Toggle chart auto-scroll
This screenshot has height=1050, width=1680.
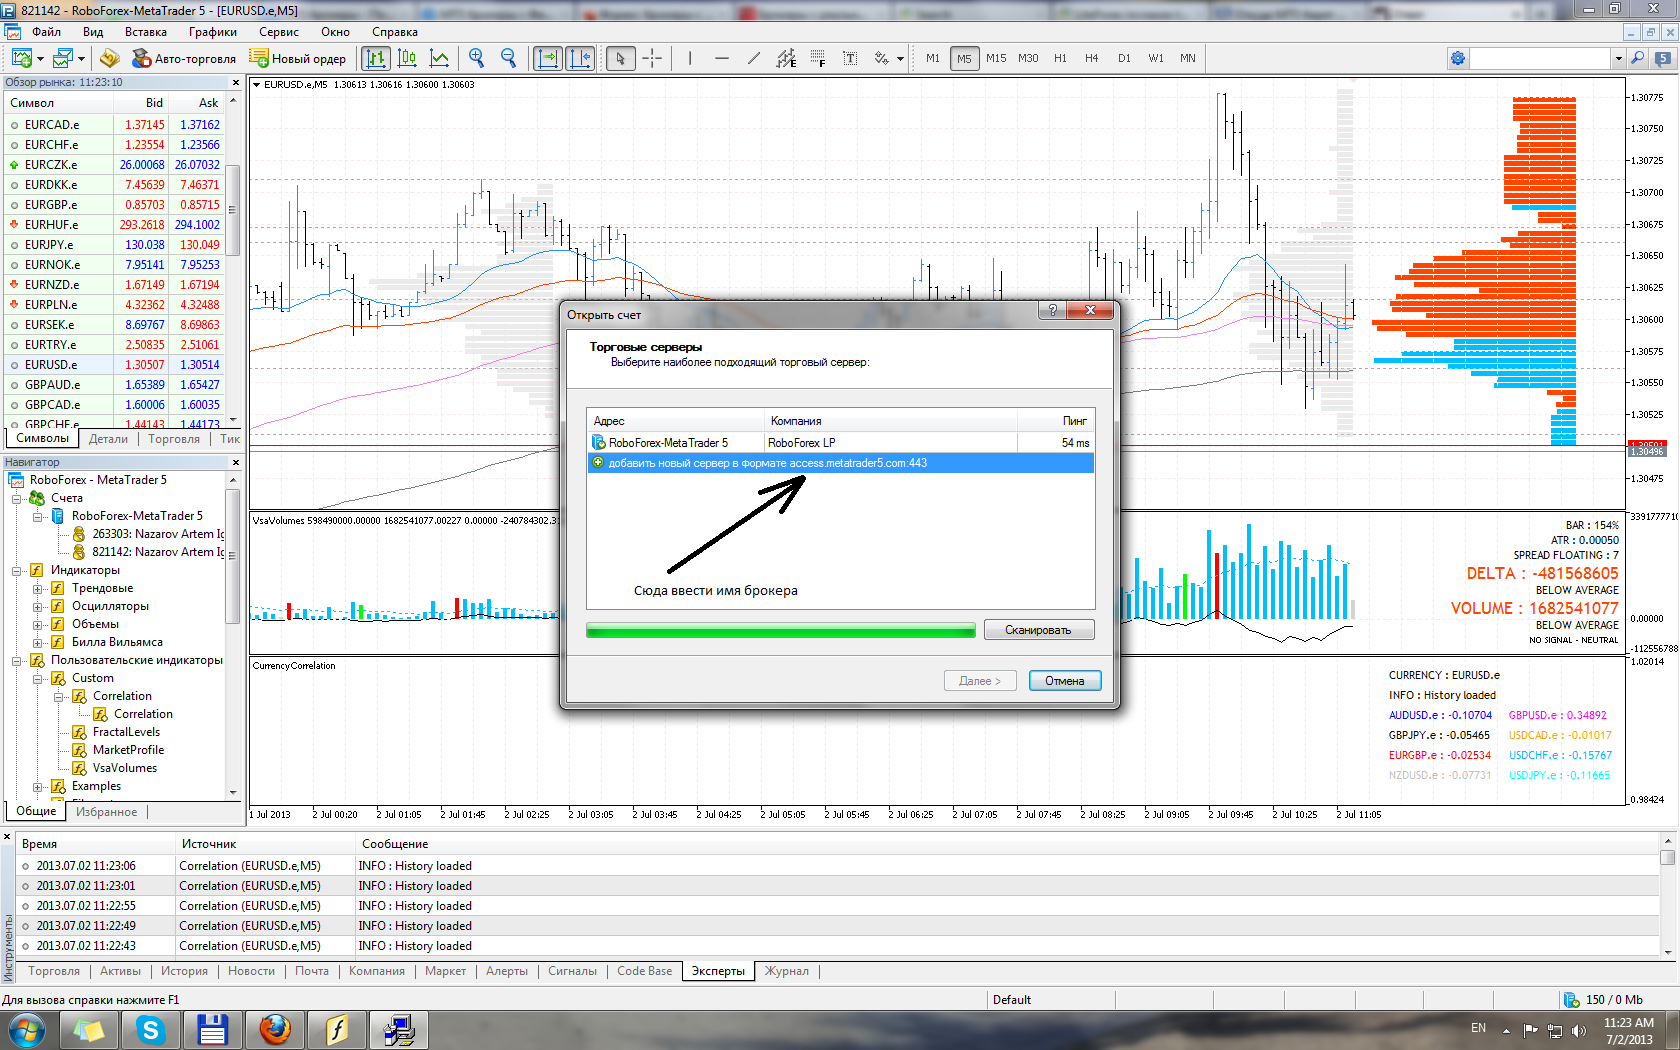548,58
